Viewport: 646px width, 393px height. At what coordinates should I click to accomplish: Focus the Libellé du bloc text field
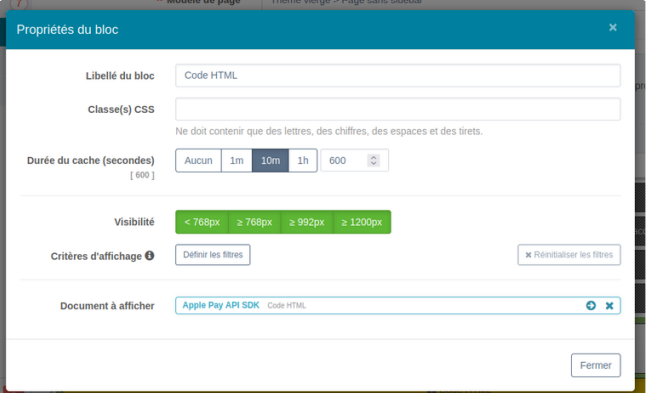398,75
